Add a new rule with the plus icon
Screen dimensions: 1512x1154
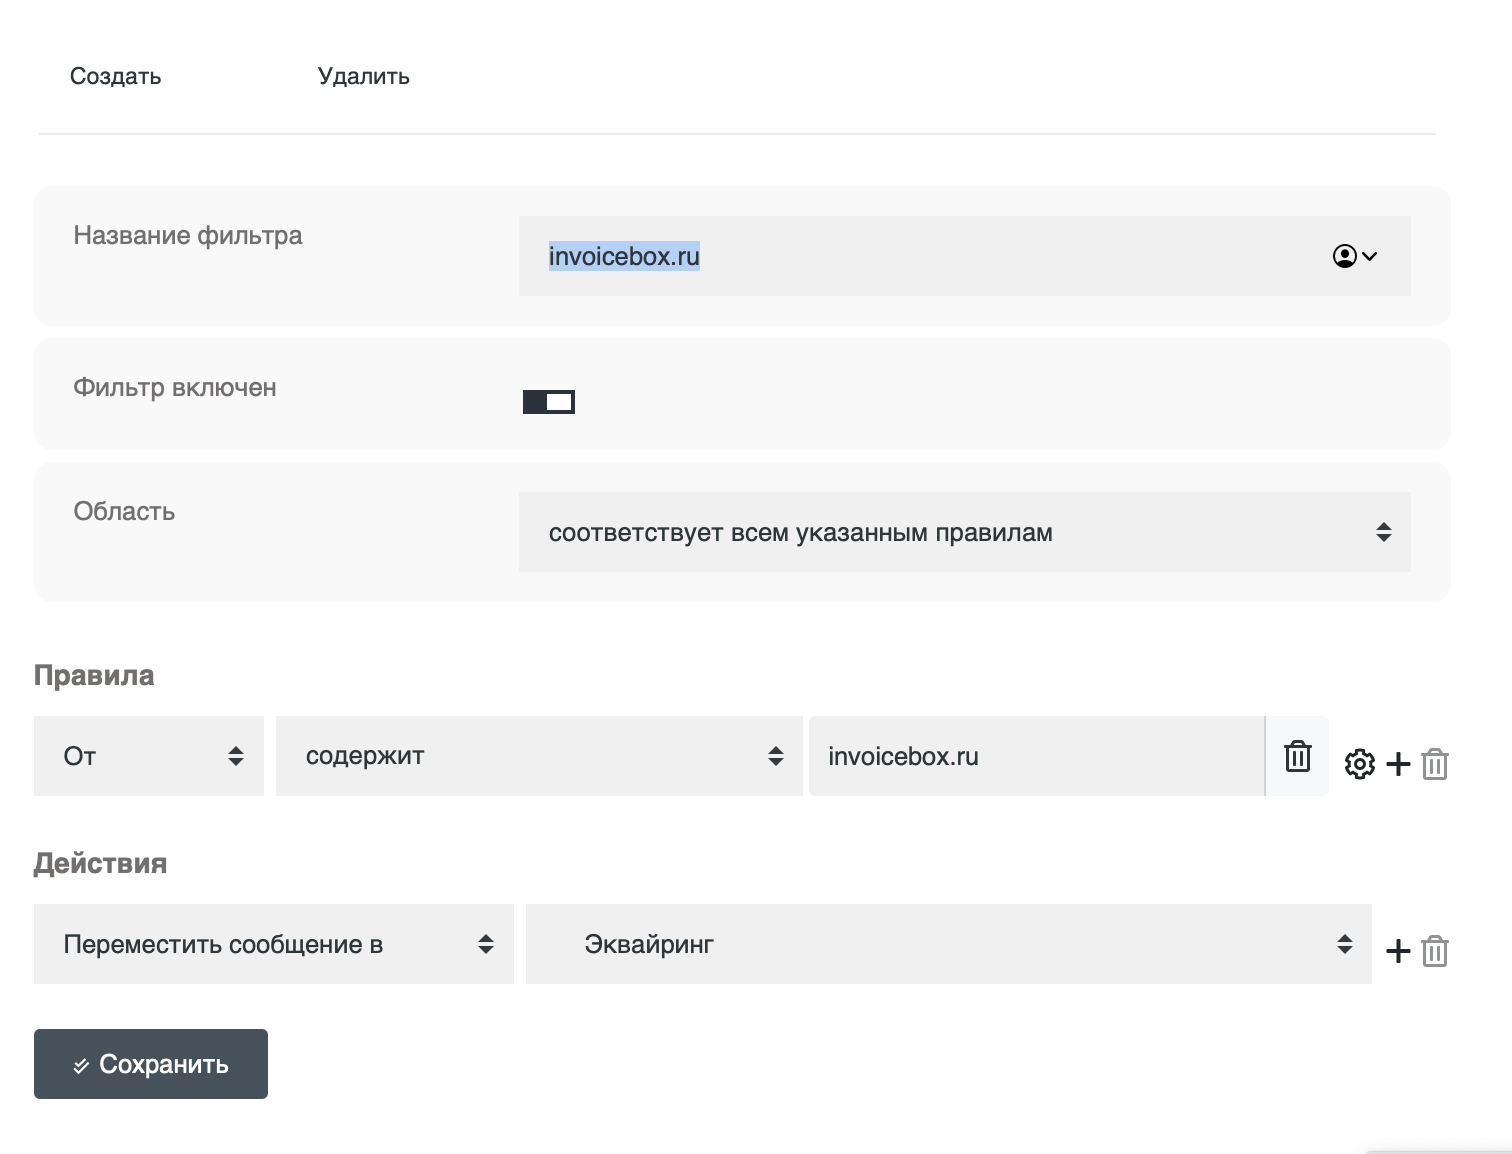click(x=1398, y=764)
